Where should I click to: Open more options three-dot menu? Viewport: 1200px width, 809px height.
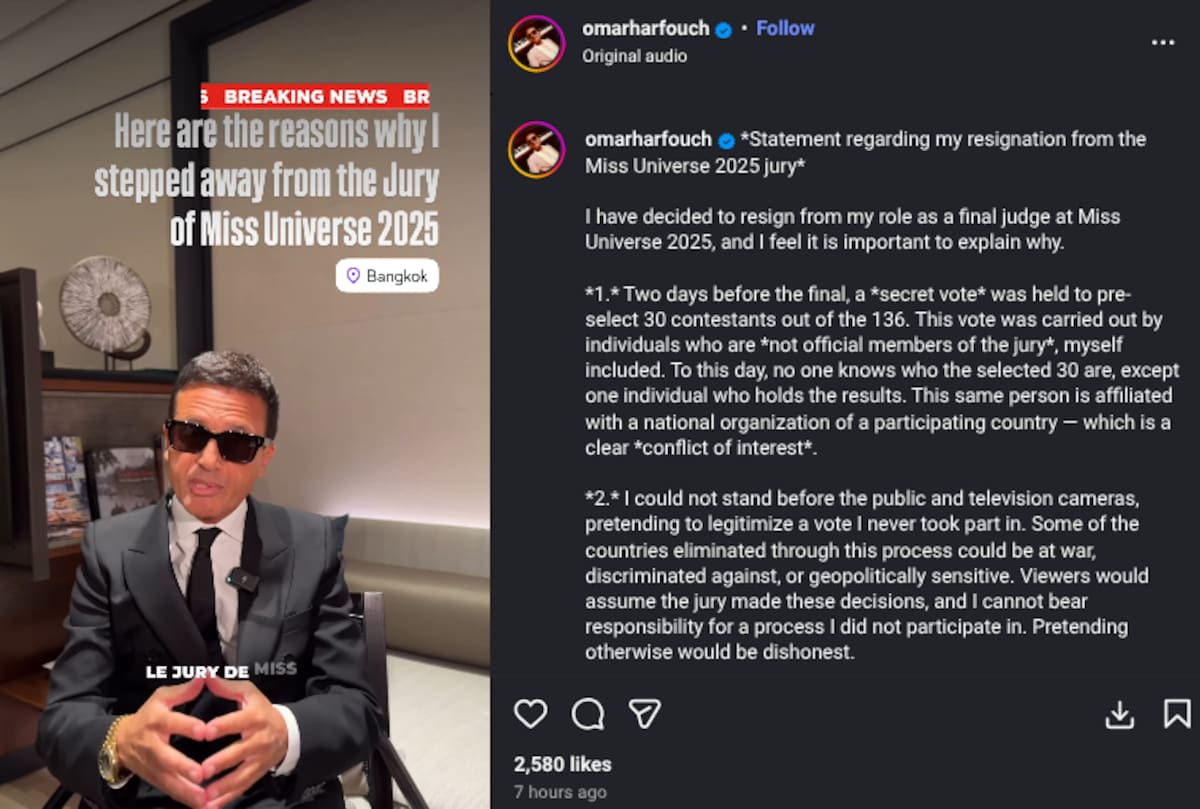pyautogui.click(x=1163, y=43)
